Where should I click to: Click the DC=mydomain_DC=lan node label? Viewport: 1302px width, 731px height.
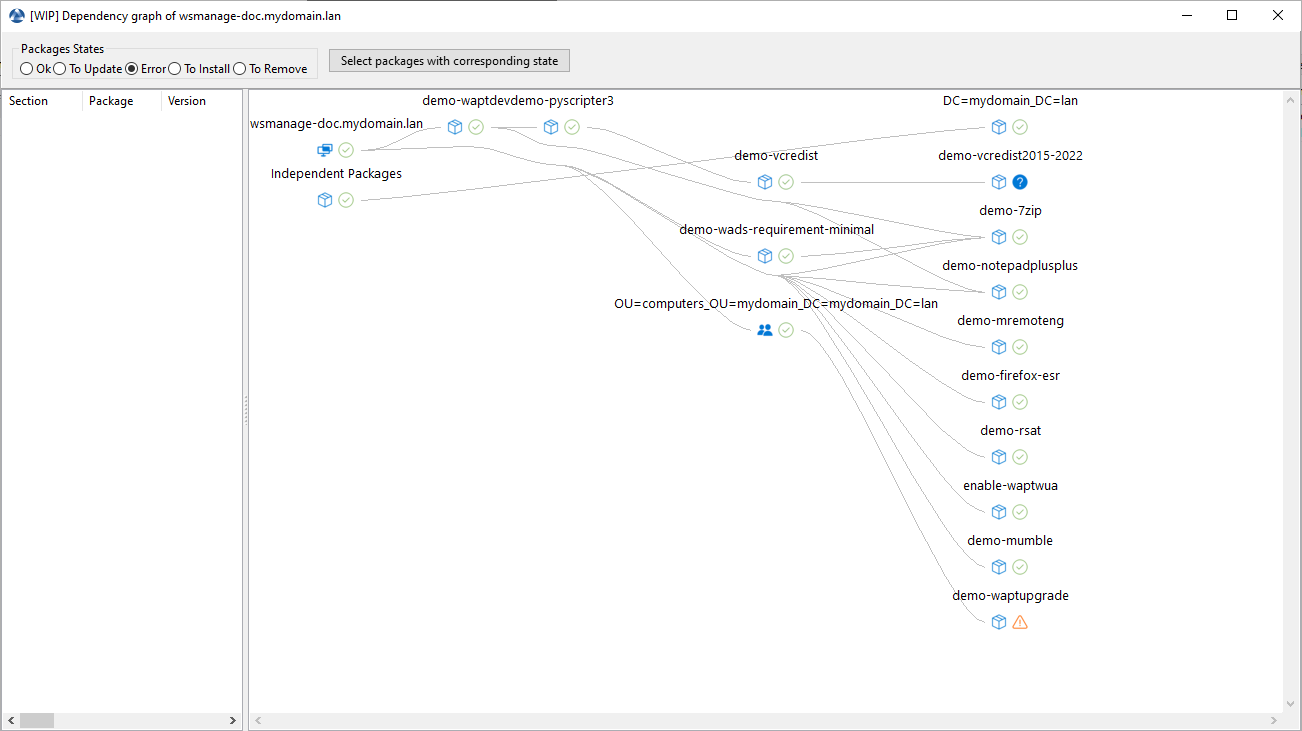(x=1010, y=101)
